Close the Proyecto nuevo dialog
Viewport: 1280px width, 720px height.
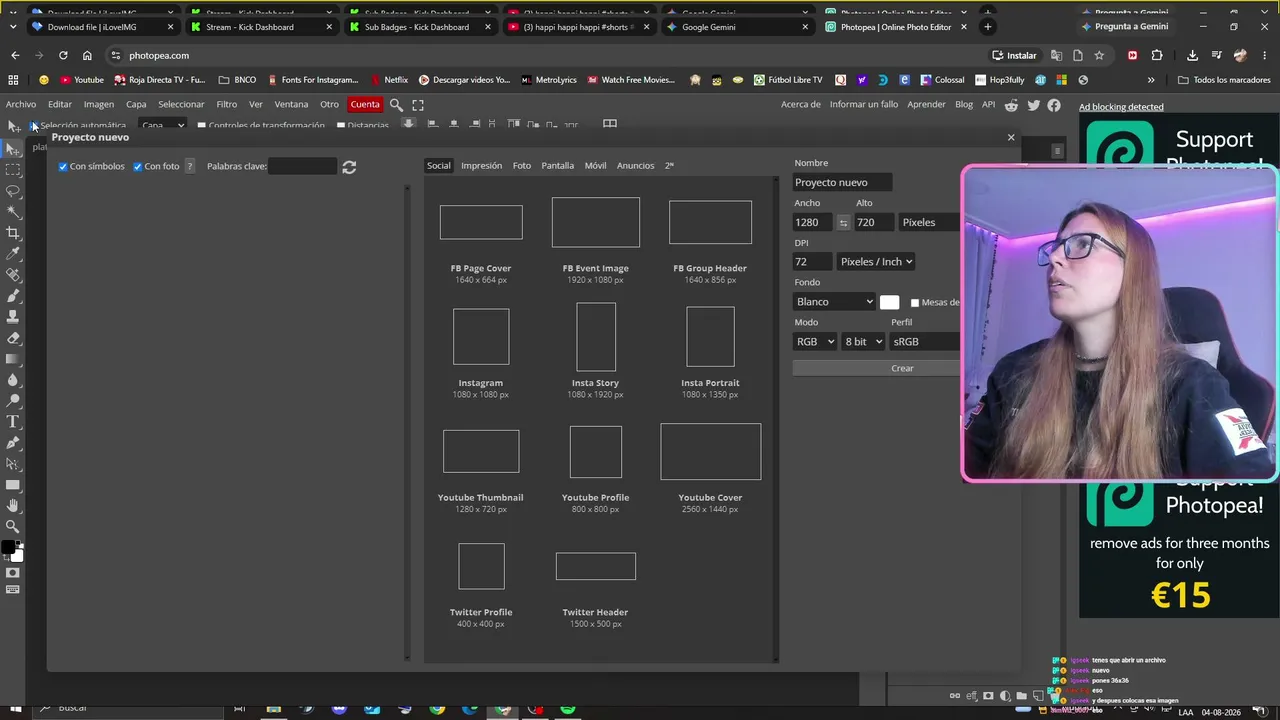click(x=1011, y=137)
